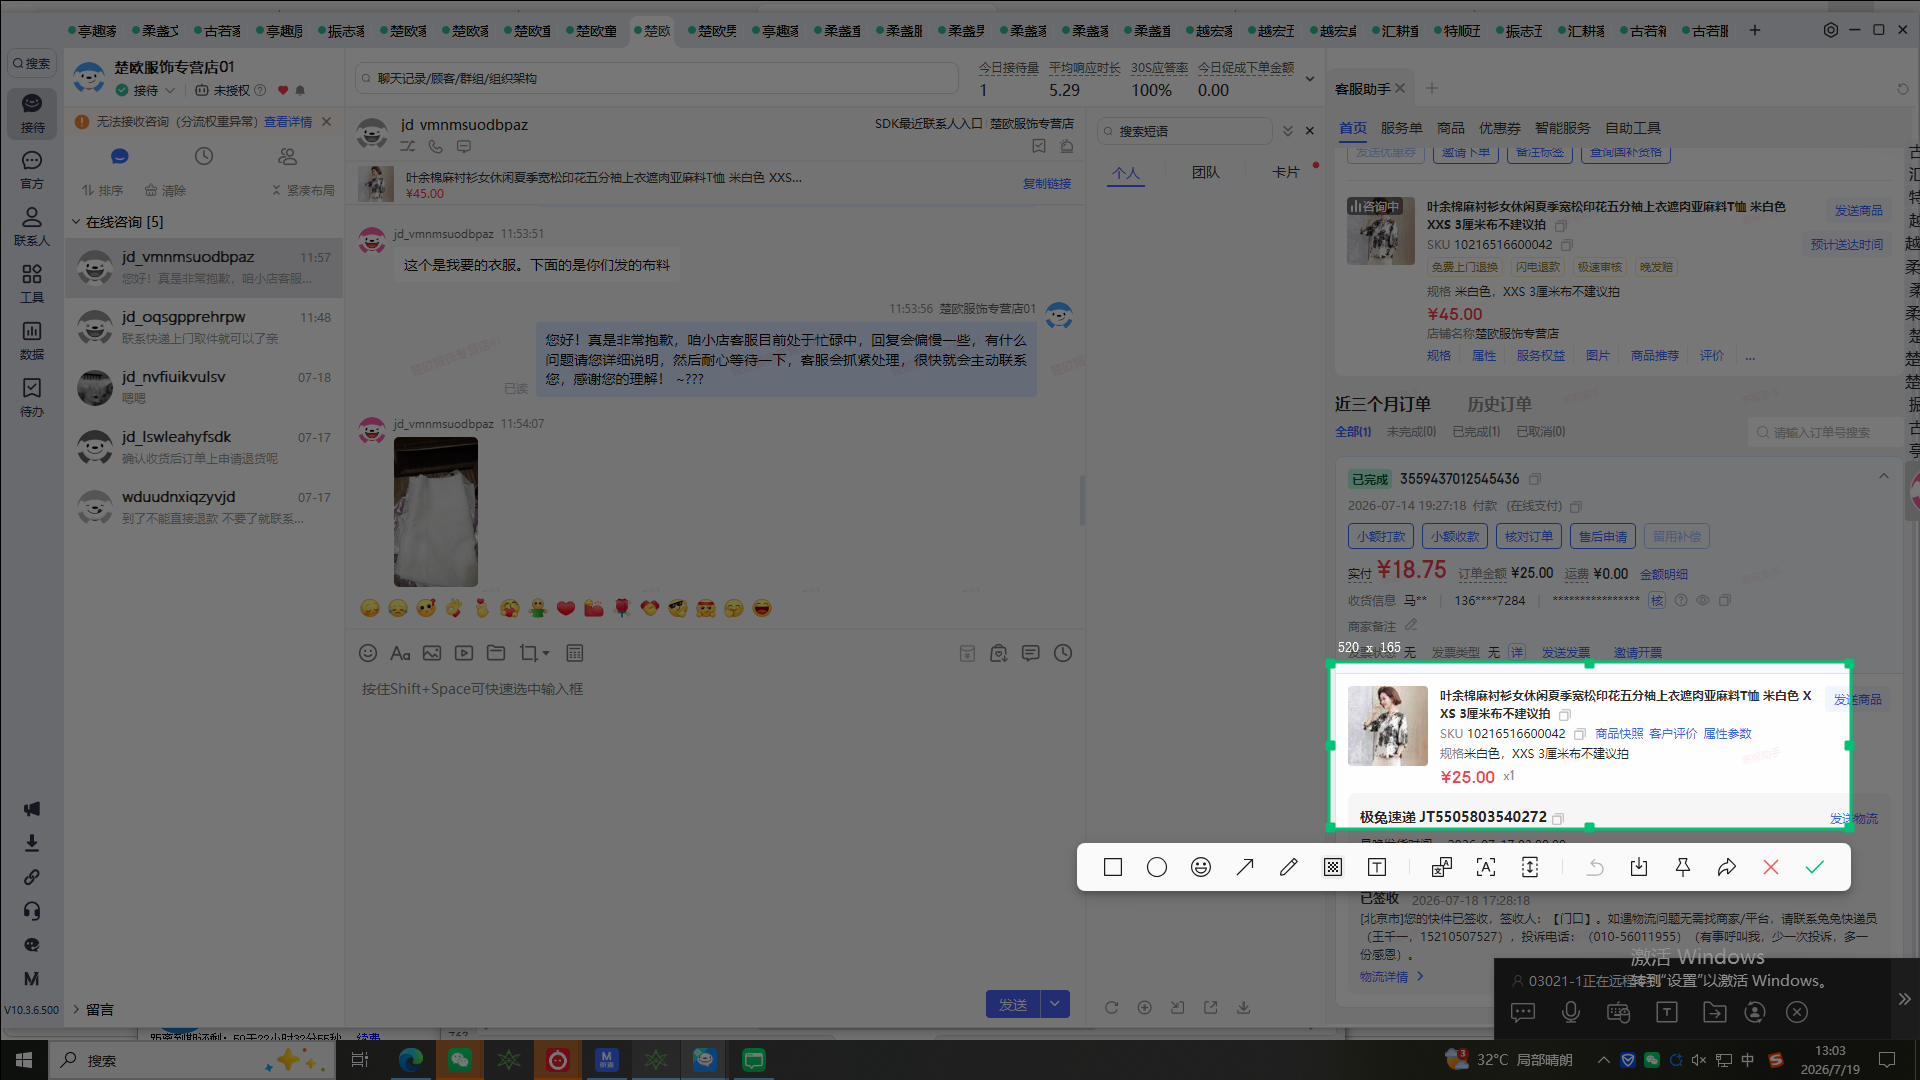Collapse order 3559437012545436 card chevron
1920x1080 pixels.
click(x=1884, y=477)
